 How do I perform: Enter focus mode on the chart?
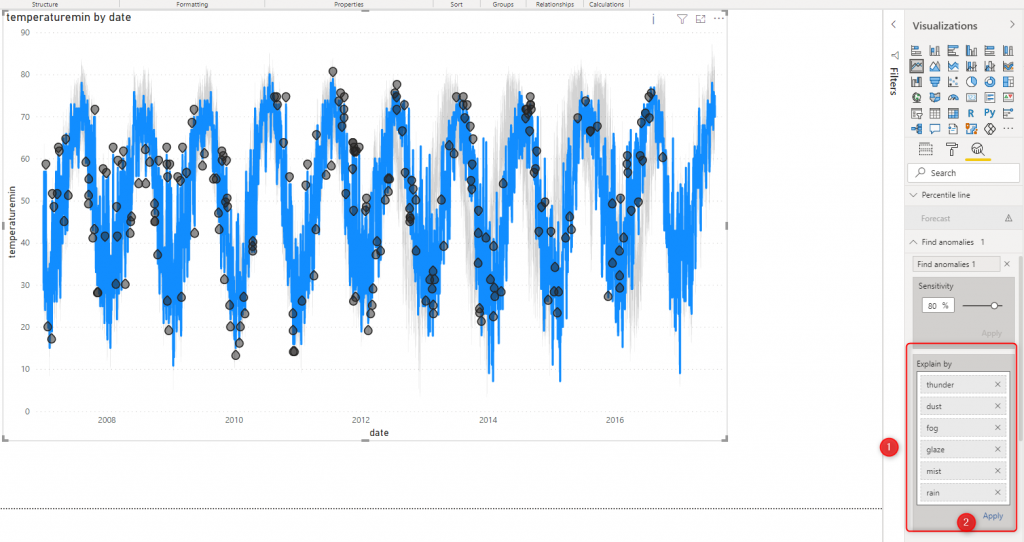[x=700, y=19]
